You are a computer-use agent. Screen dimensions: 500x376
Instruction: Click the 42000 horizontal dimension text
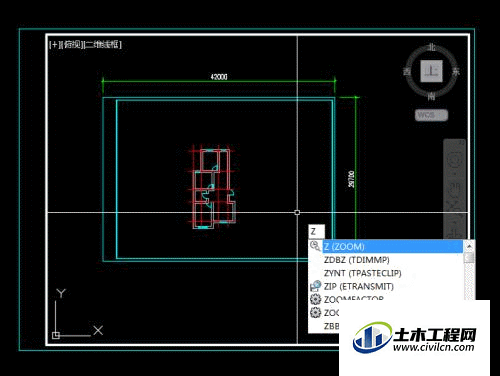click(219, 77)
